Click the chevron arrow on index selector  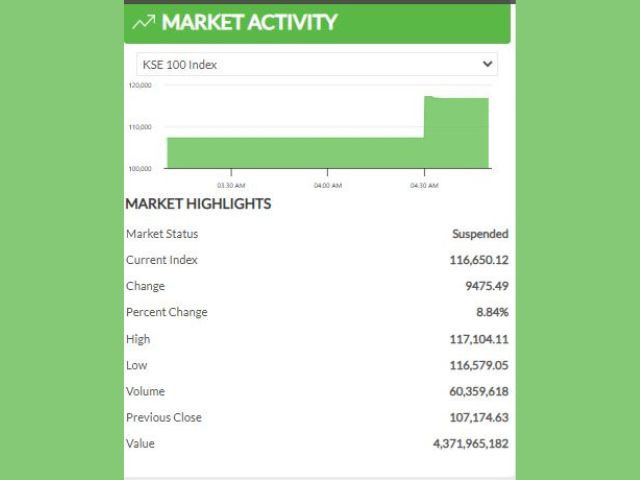click(487, 64)
